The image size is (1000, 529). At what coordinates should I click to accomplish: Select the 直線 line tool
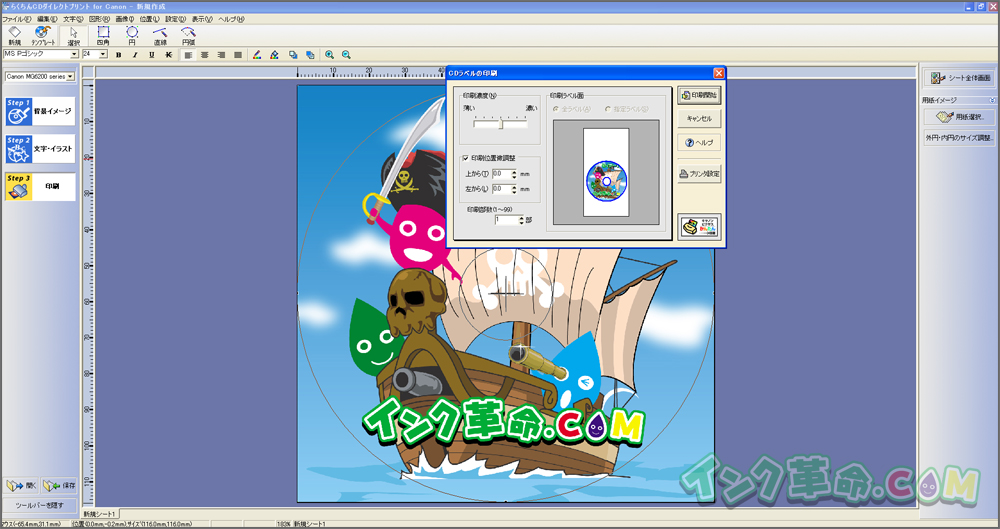159,36
